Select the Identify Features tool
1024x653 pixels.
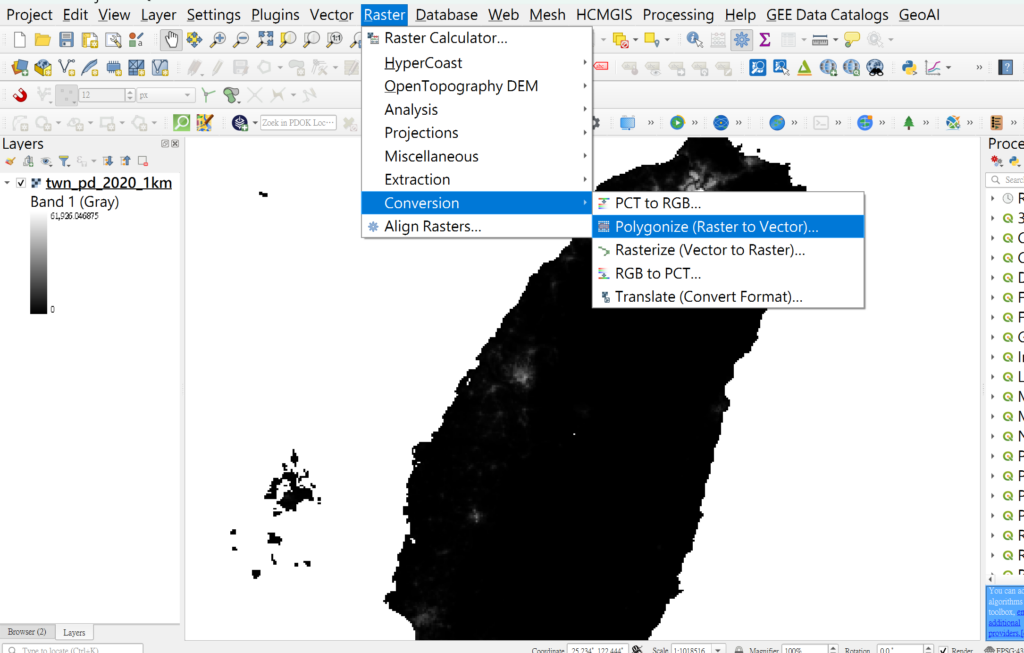695,40
